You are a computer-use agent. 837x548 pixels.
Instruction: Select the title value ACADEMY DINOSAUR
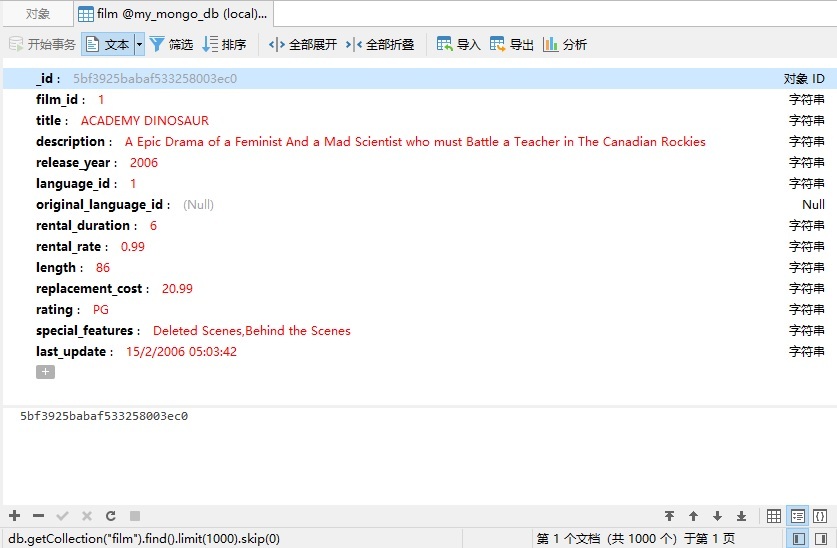click(x=145, y=121)
